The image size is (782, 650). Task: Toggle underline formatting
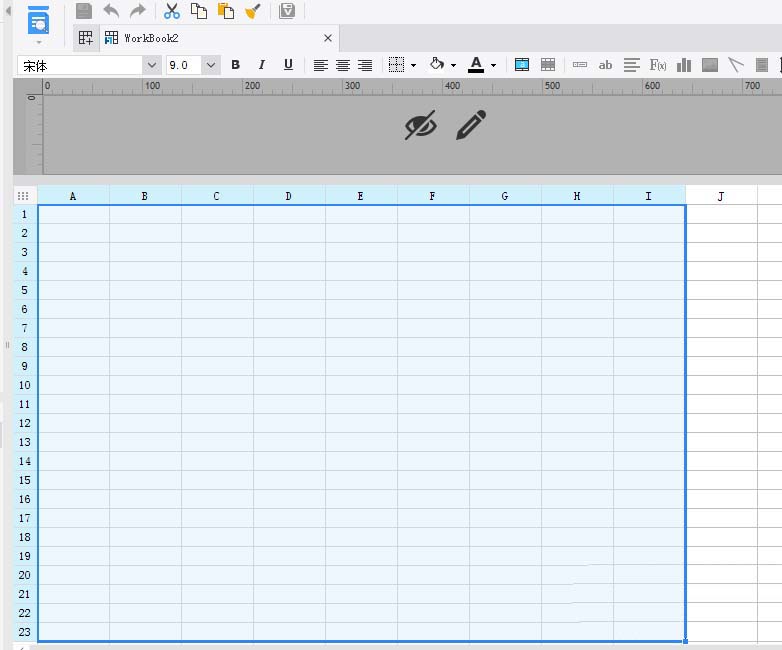pyautogui.click(x=288, y=65)
